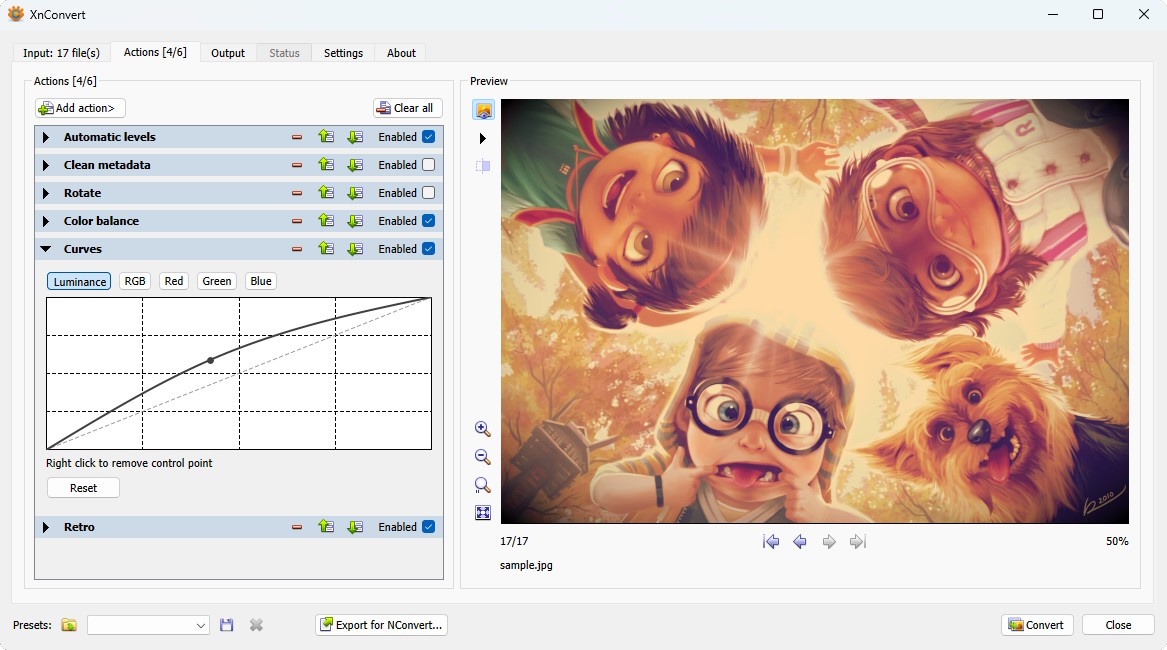Go to the last preview image
Viewport: 1167px width, 650px height.
(858, 542)
